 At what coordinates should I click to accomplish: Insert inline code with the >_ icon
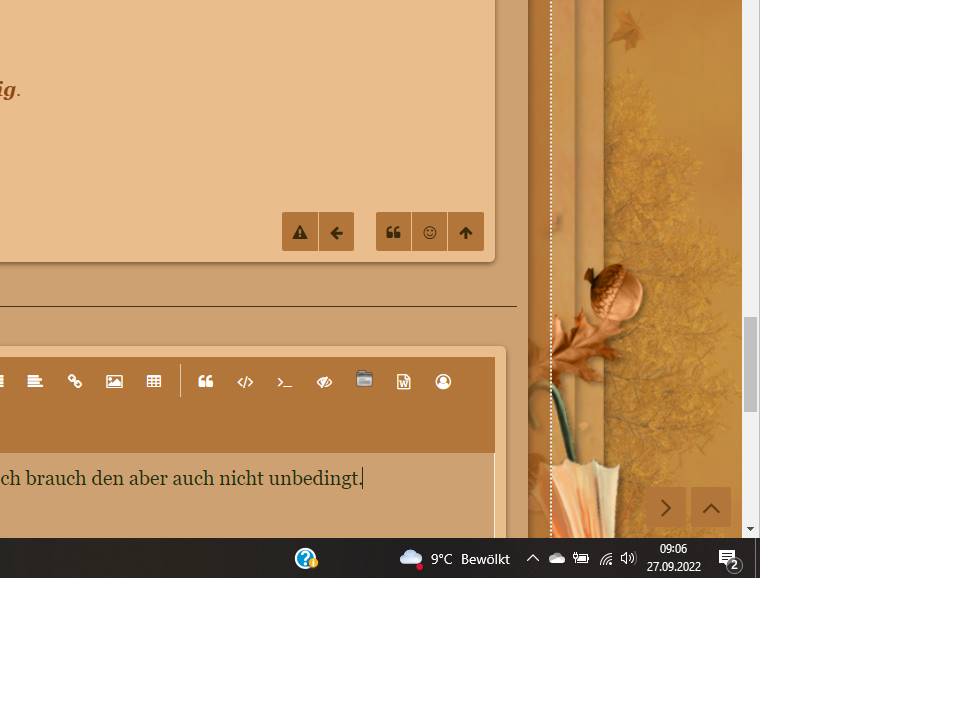(285, 381)
